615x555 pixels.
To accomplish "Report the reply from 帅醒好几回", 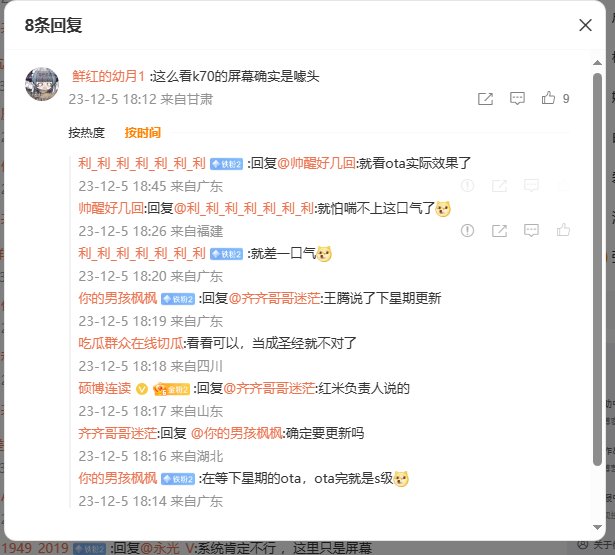I will pyautogui.click(x=467, y=230).
